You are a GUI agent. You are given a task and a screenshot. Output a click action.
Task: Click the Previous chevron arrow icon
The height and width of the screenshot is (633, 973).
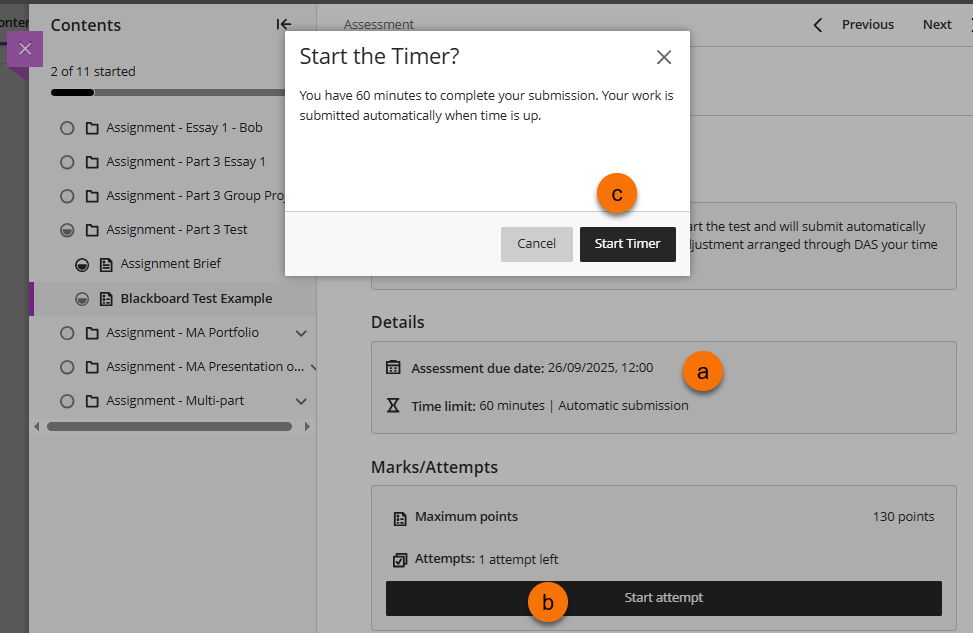818,25
